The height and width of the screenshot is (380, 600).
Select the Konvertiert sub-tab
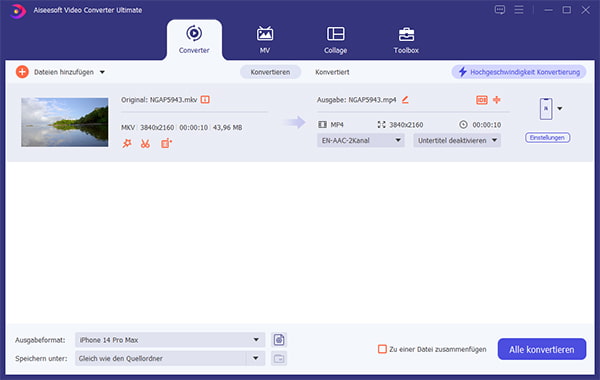coord(332,72)
